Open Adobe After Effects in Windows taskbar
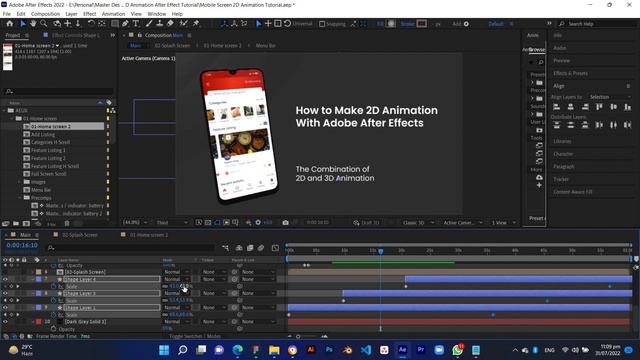 coord(402,350)
